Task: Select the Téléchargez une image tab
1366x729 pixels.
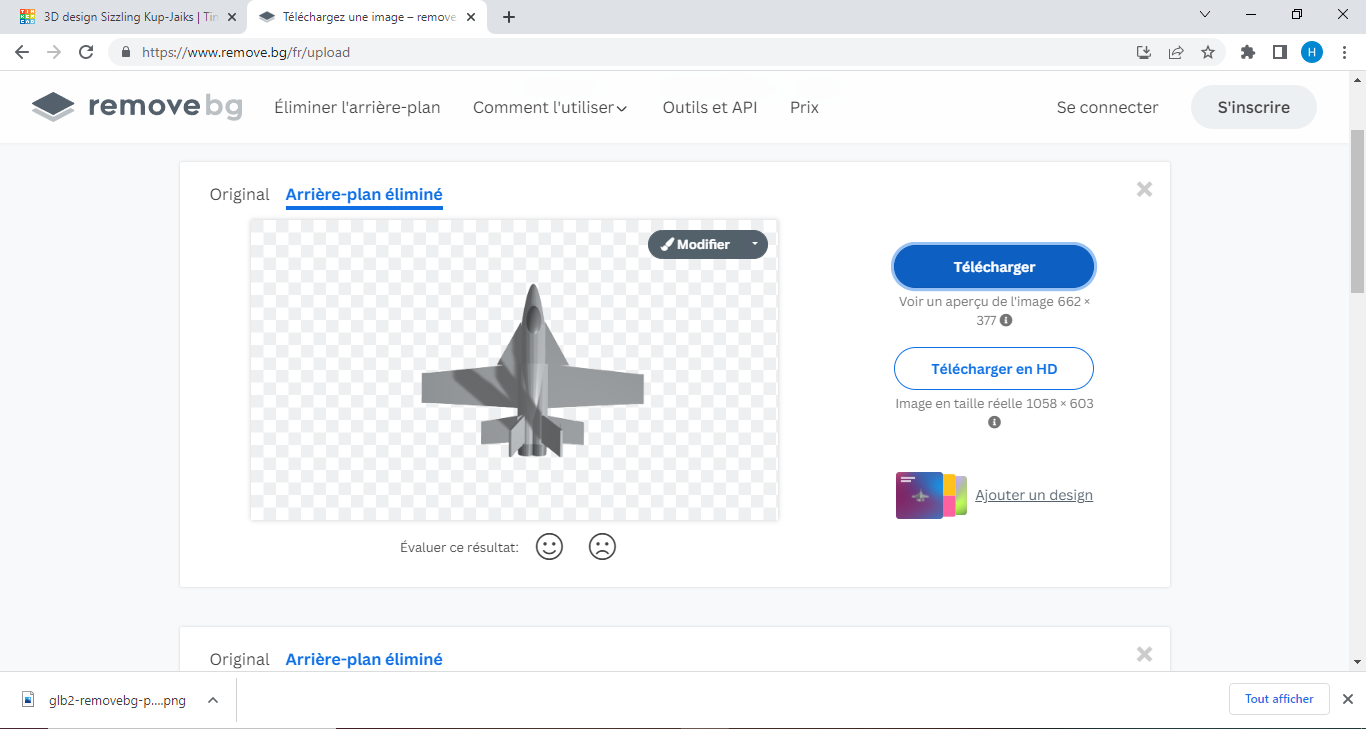Action: pos(365,17)
